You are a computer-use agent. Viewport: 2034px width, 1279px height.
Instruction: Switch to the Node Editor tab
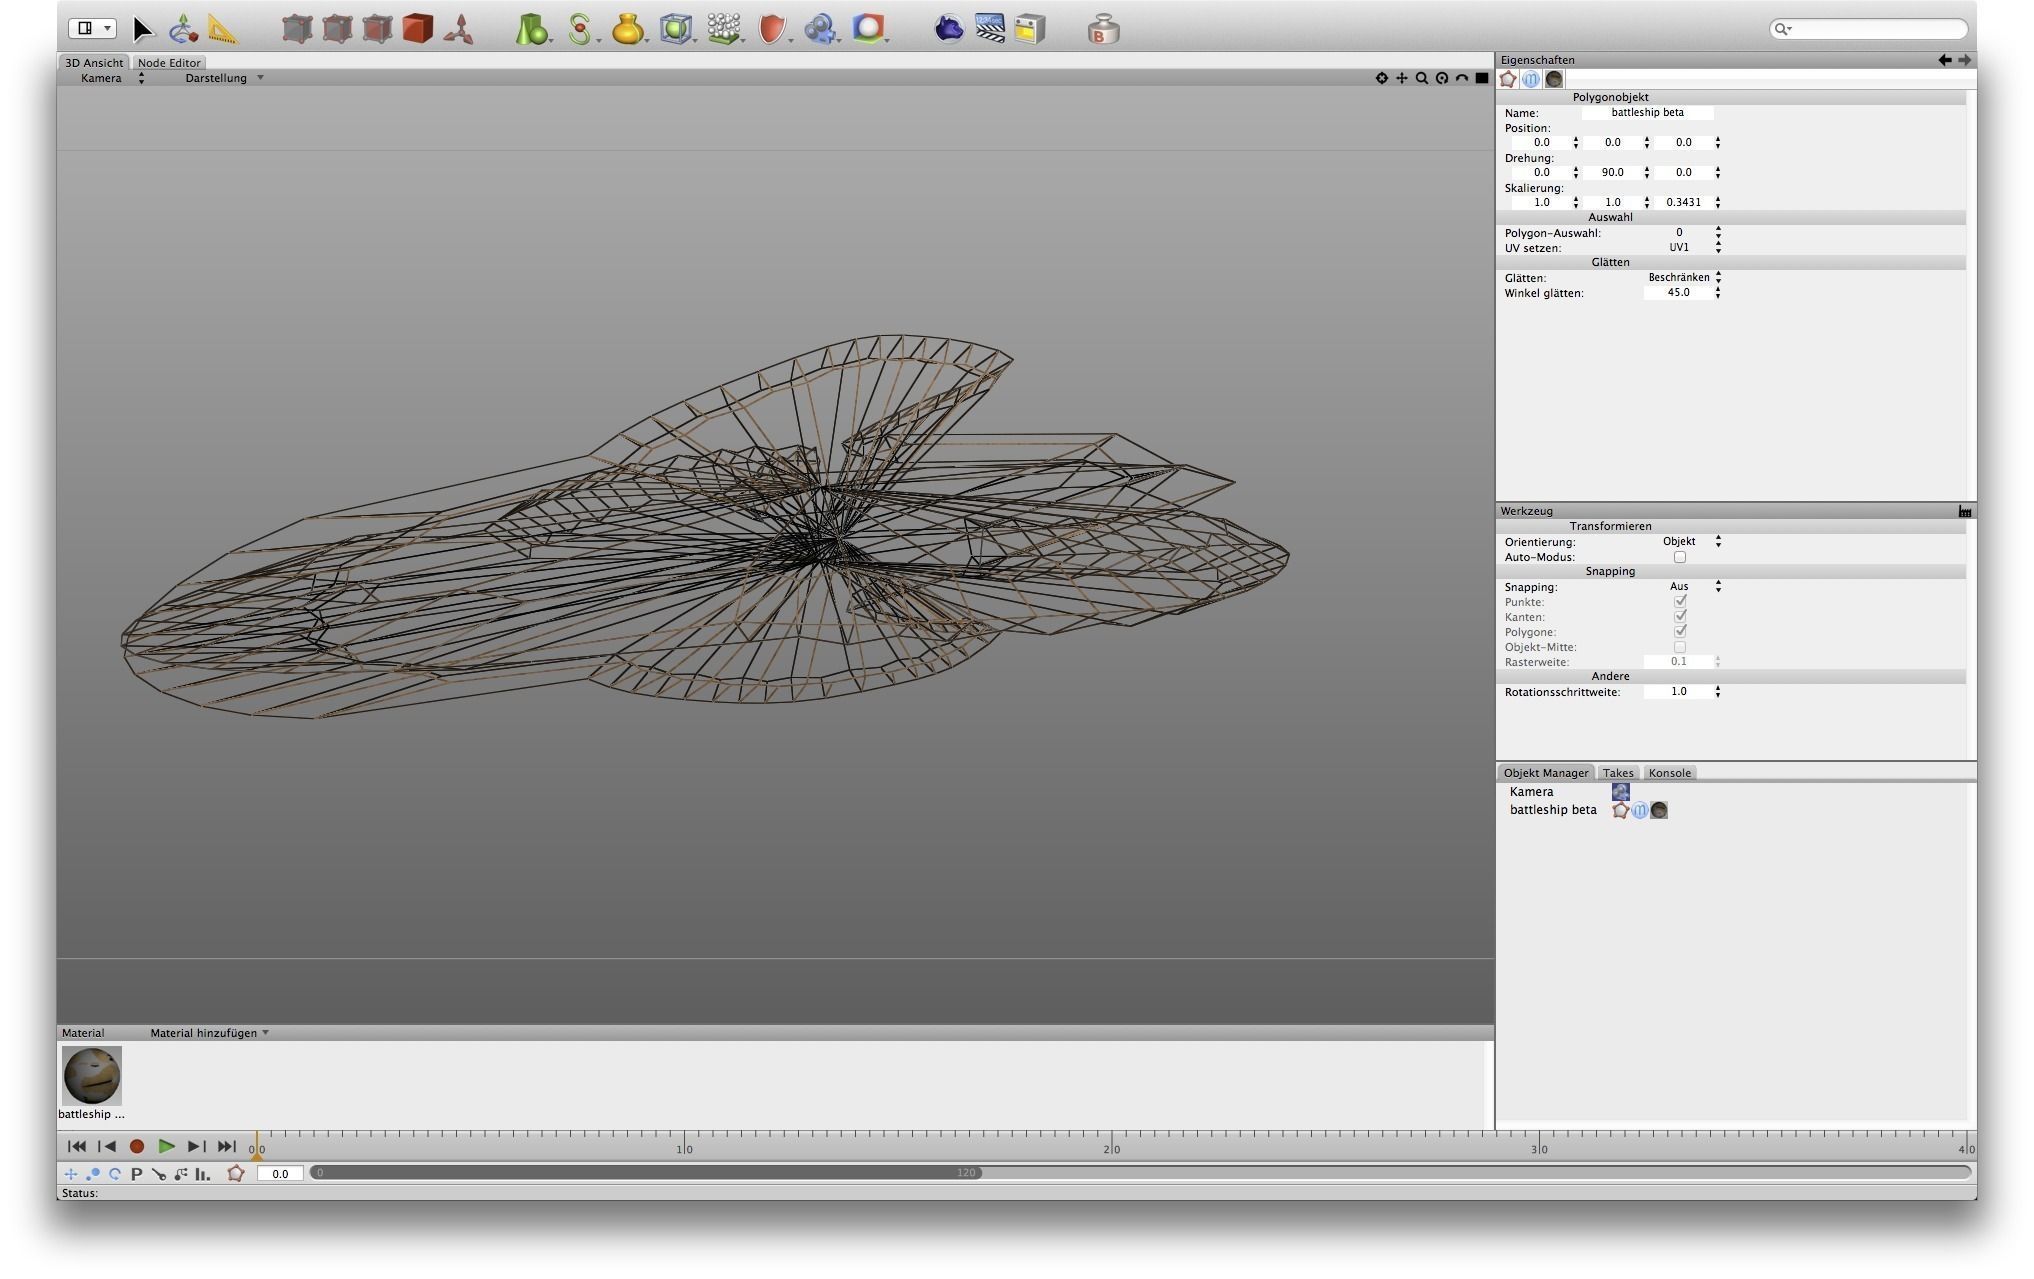click(x=169, y=62)
